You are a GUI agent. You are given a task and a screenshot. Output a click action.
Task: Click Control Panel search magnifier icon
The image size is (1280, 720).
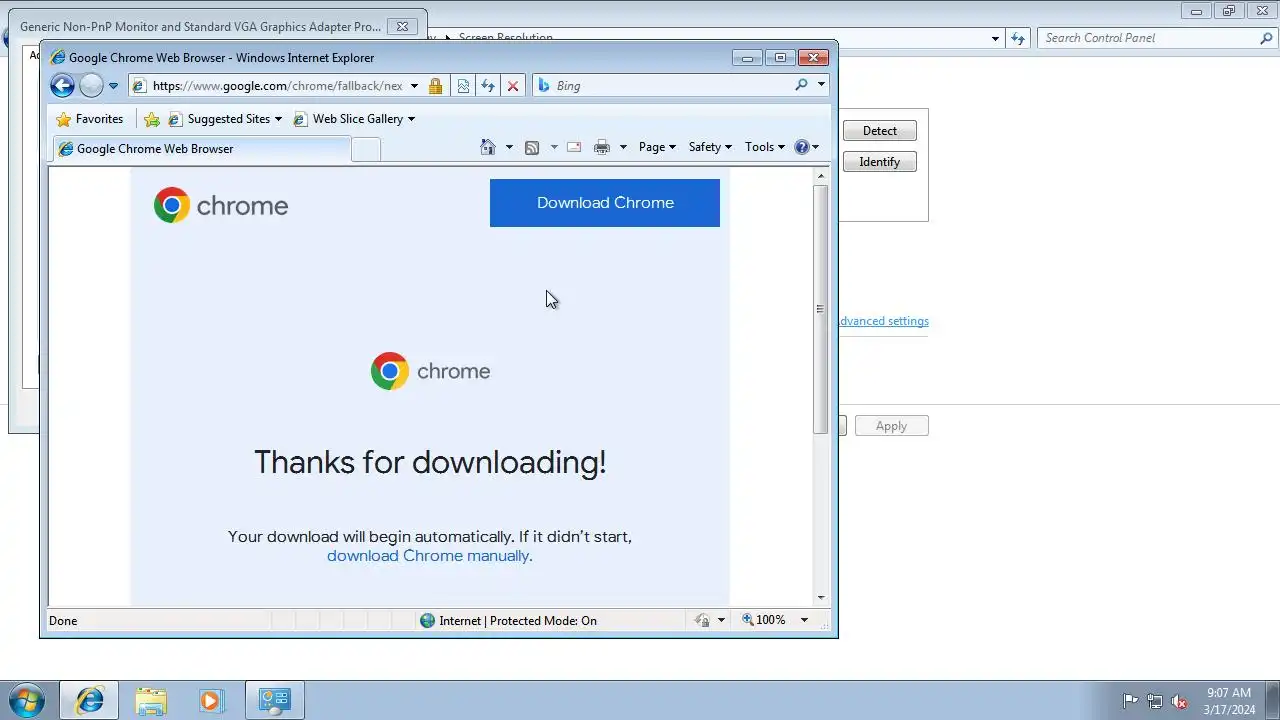(1266, 38)
